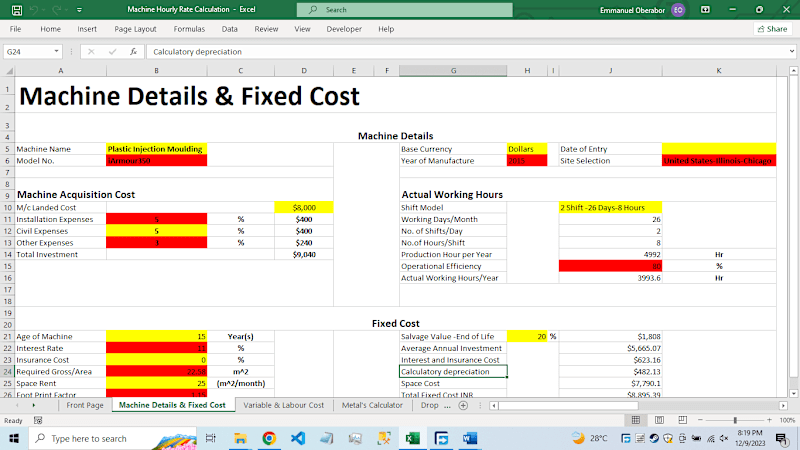
Task: Adjust the zoom slider handle
Action: click(x=735, y=420)
